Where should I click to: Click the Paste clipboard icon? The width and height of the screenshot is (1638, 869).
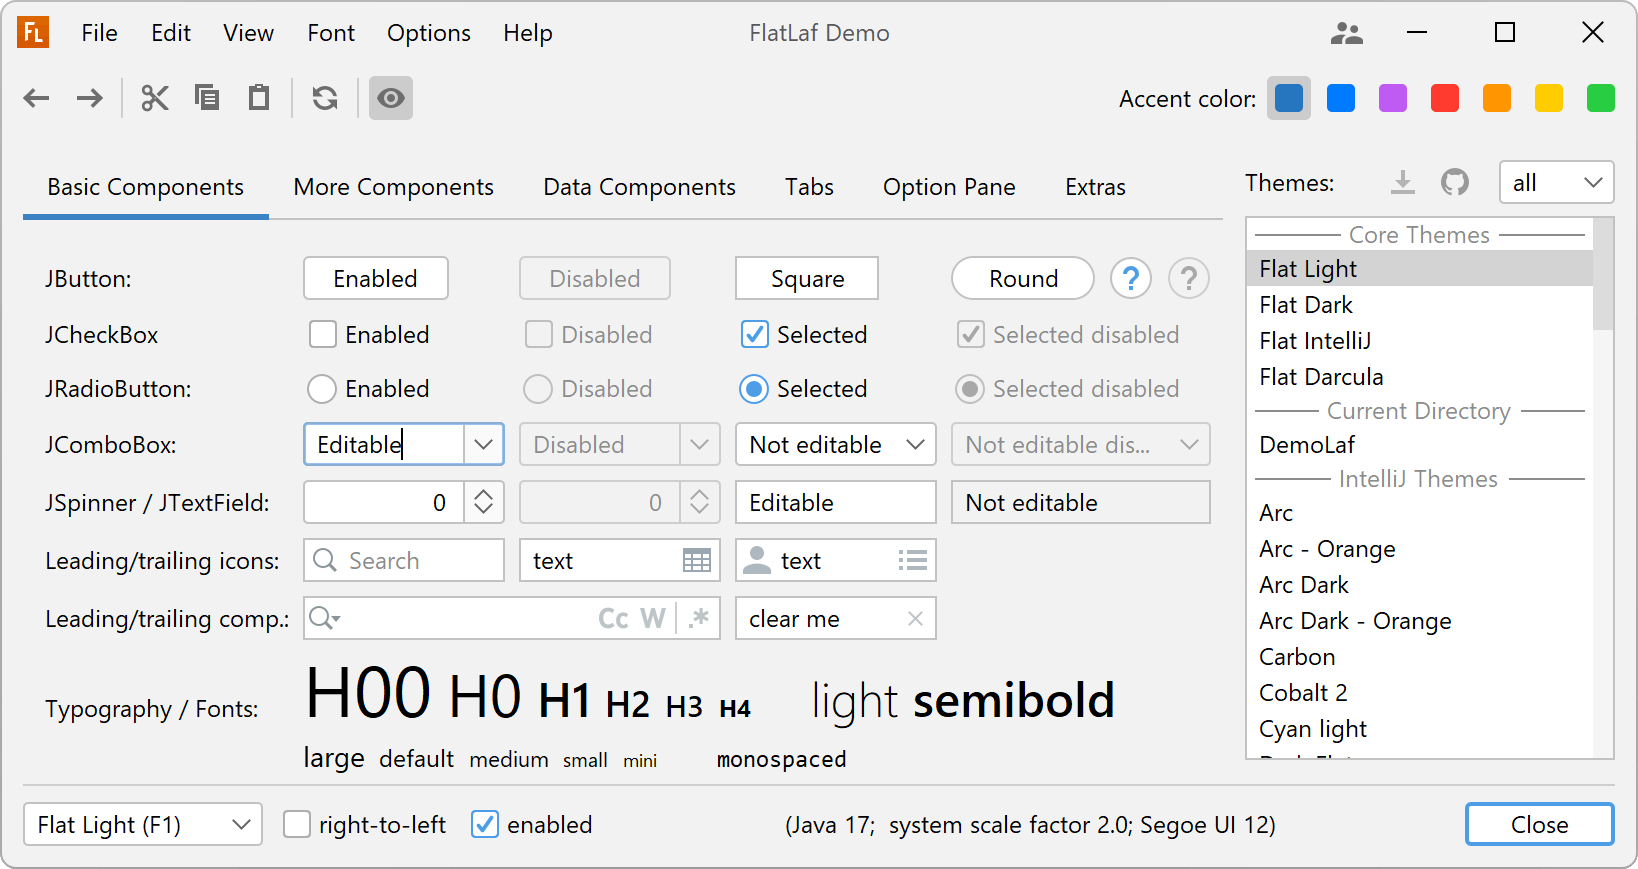tap(259, 98)
